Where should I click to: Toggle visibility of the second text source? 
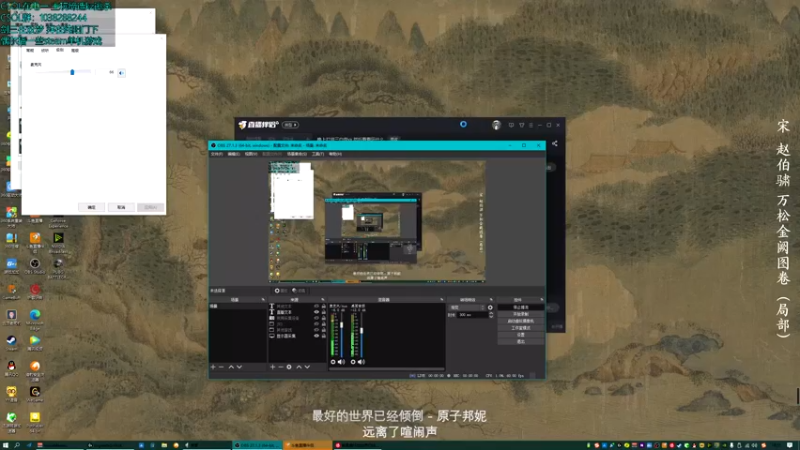pos(316,312)
